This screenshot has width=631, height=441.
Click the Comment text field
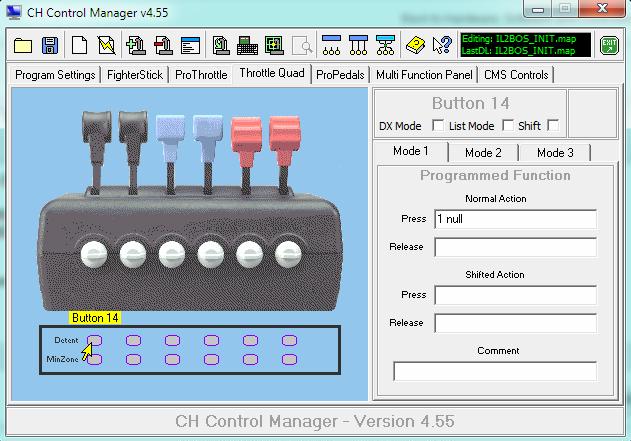point(495,371)
